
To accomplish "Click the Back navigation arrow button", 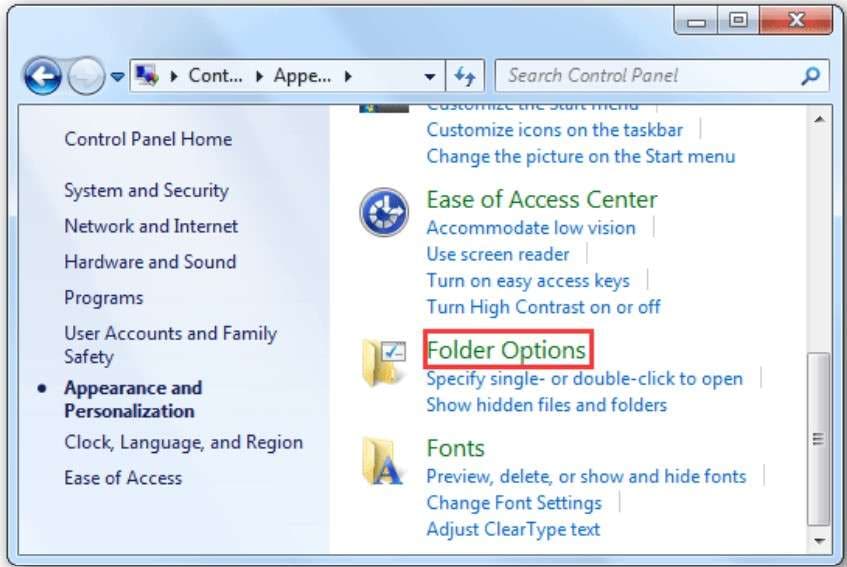I will click(42, 76).
